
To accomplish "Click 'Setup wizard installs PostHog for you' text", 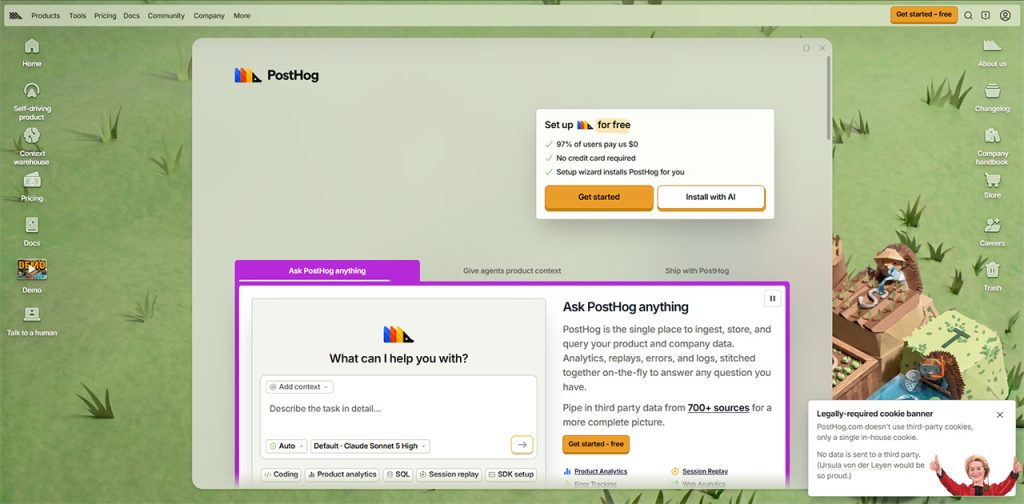I will 620,172.
